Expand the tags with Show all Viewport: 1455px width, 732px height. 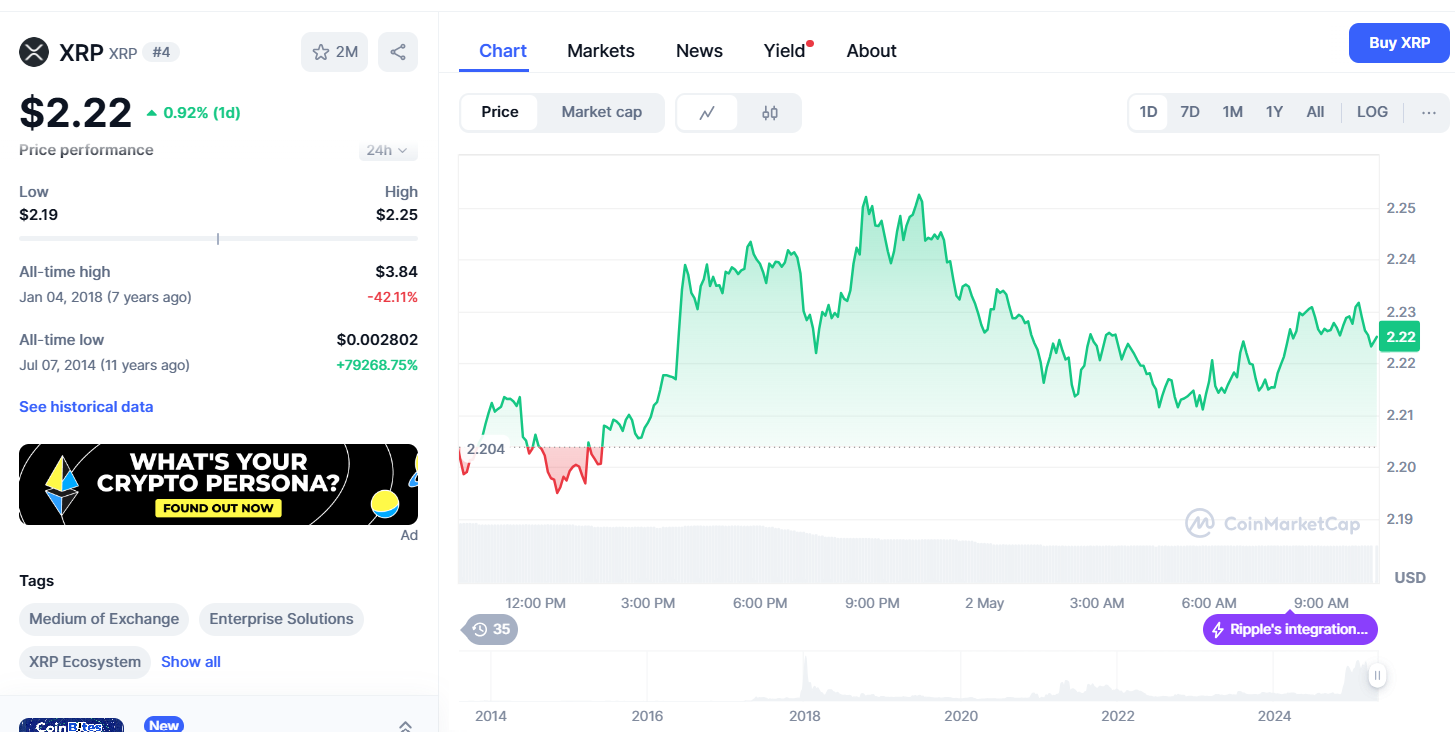point(191,662)
